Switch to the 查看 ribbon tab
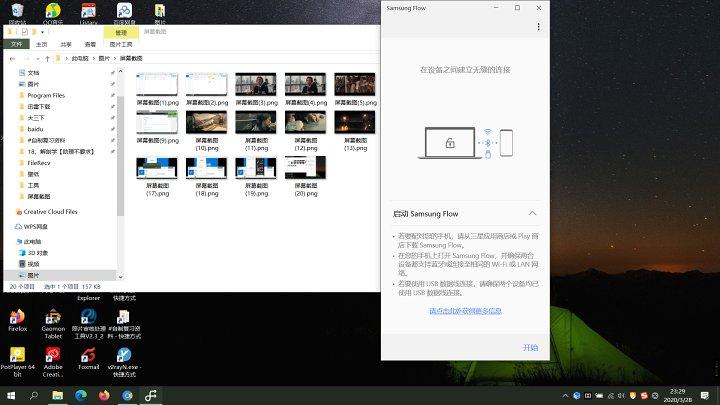This screenshot has height=405, width=720. click(x=91, y=44)
